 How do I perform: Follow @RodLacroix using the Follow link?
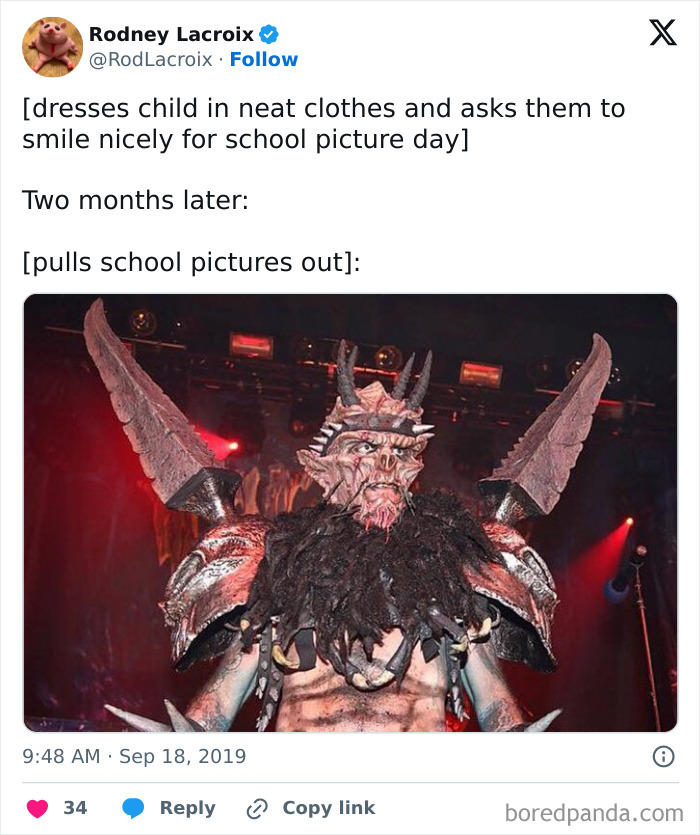pyautogui.click(x=264, y=60)
